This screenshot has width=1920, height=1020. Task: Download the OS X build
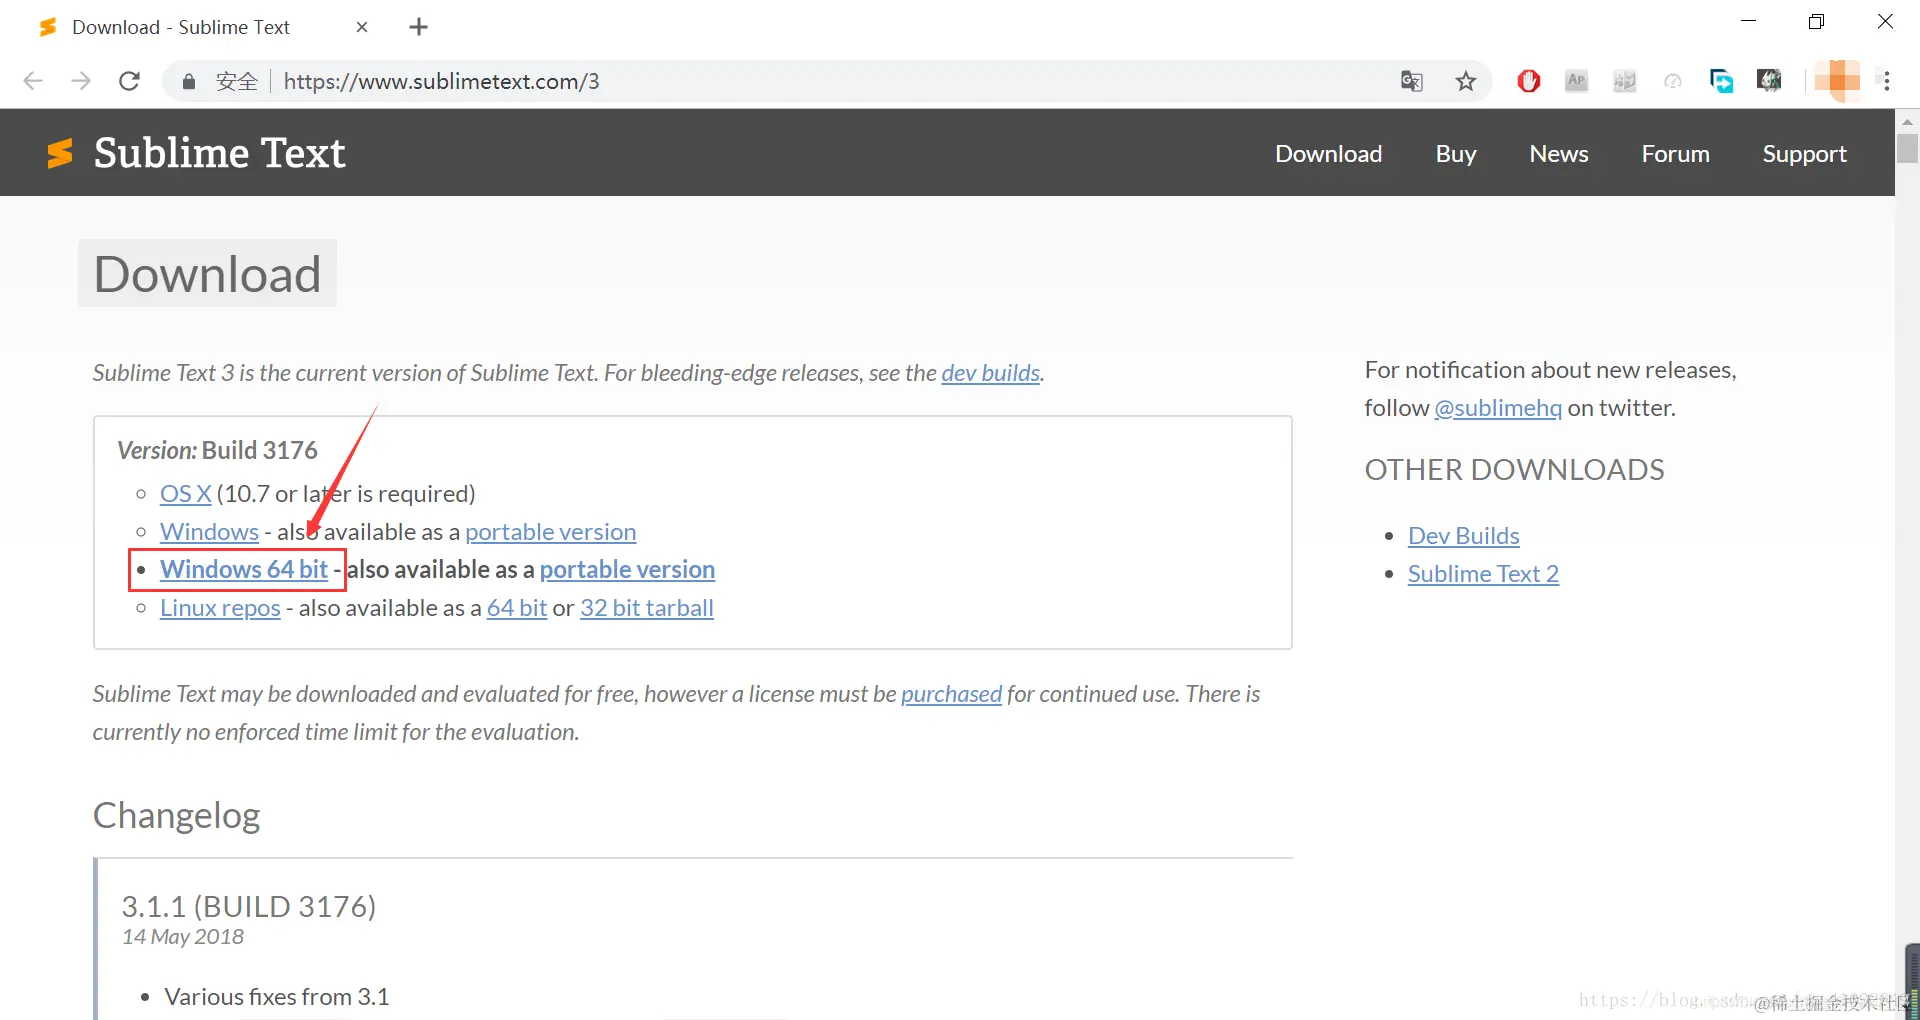185,494
